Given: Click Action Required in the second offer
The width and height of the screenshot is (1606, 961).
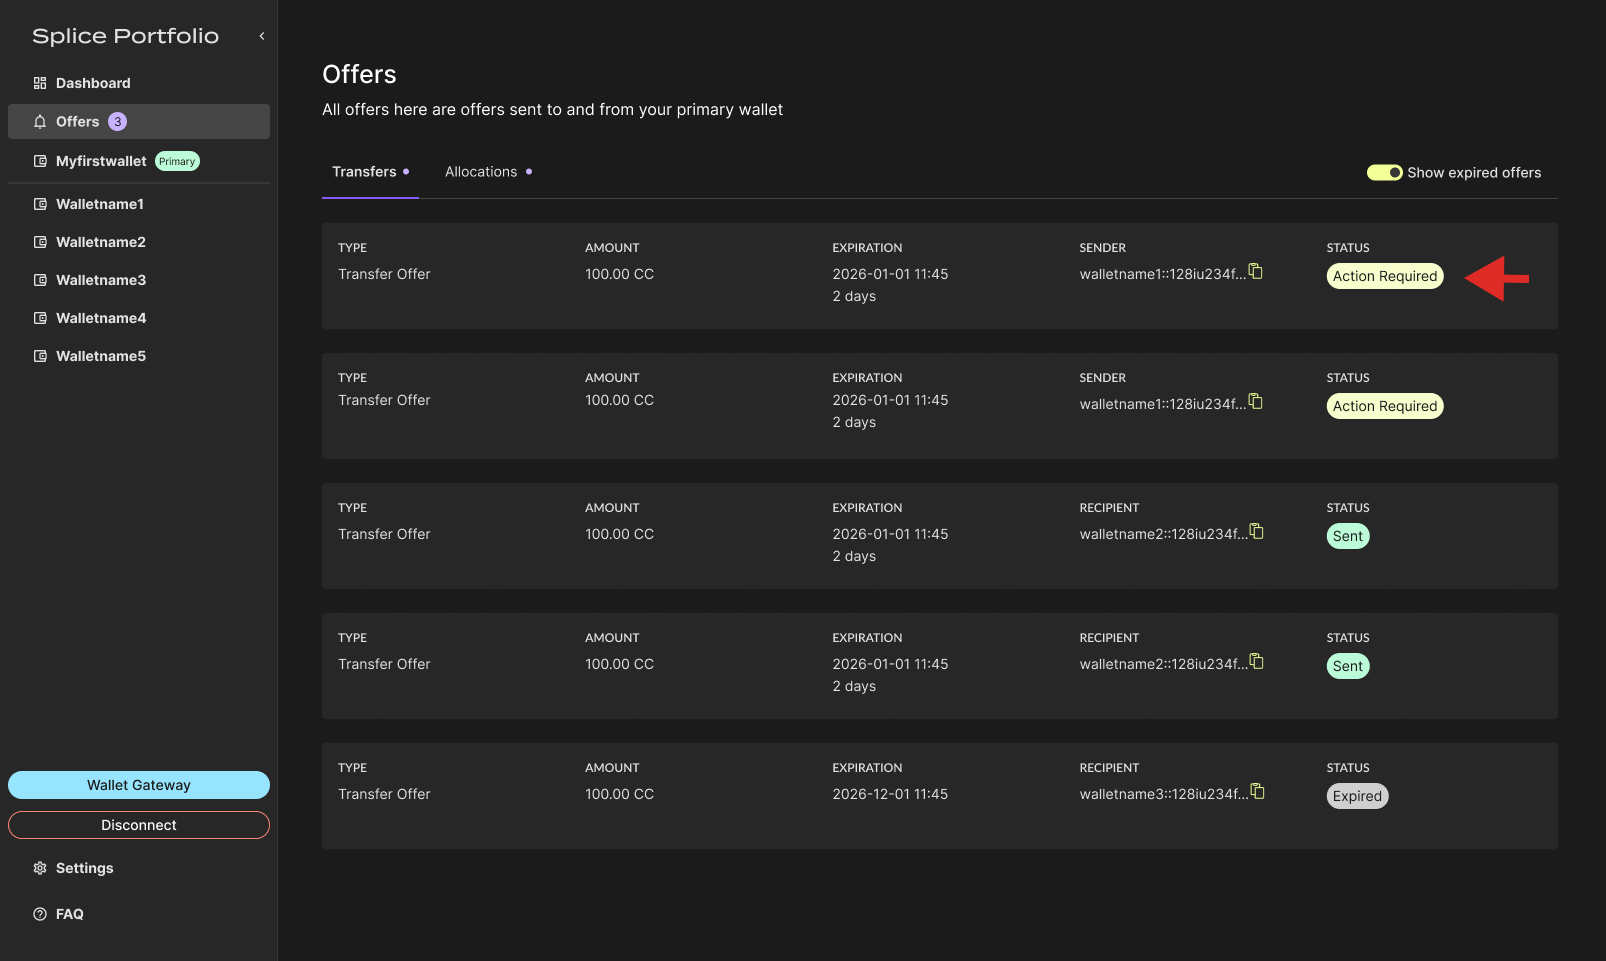Looking at the screenshot, I should (x=1385, y=406).
